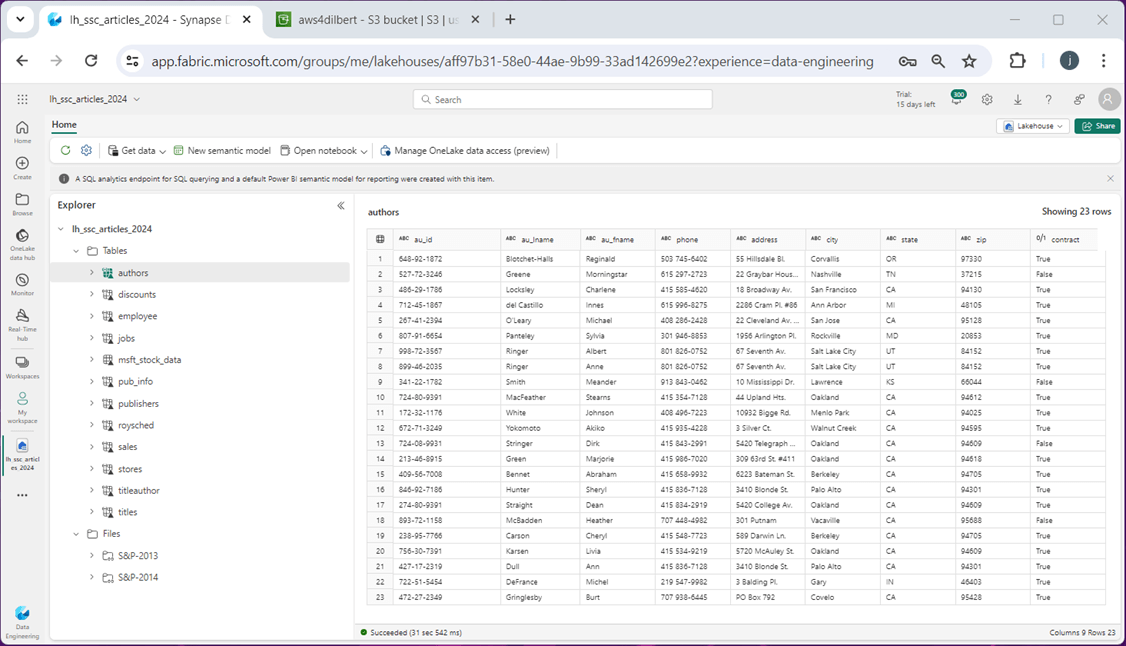Collapse the Tables section
Image resolution: width=1126 pixels, height=646 pixels.
tap(75, 251)
